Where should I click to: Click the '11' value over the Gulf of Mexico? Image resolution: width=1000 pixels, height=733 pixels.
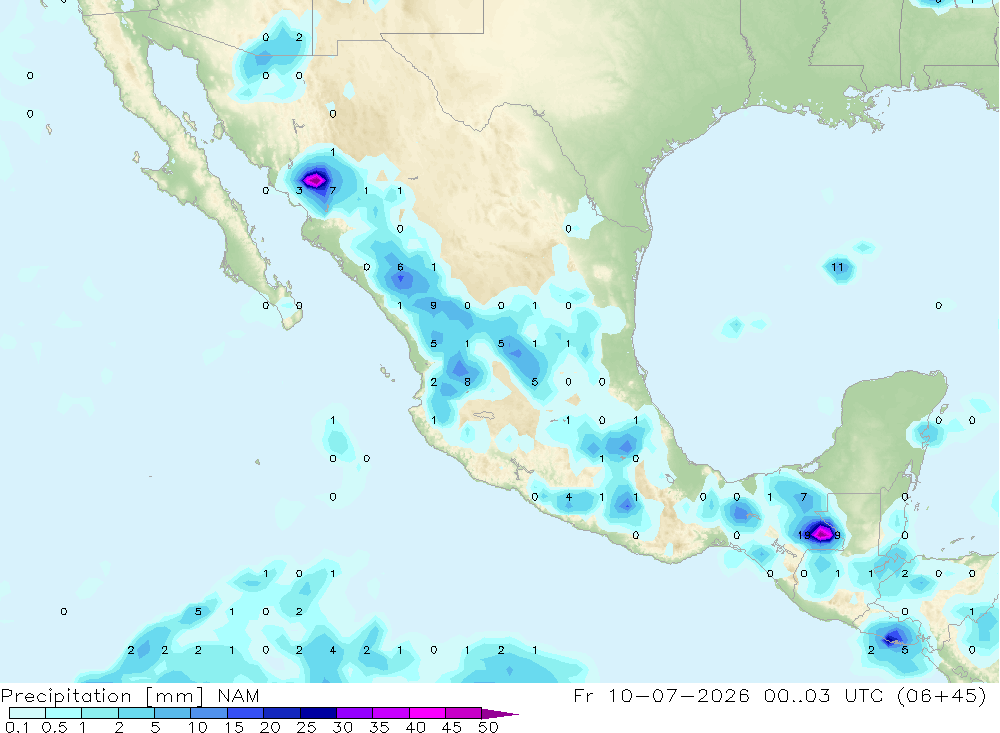(837, 267)
